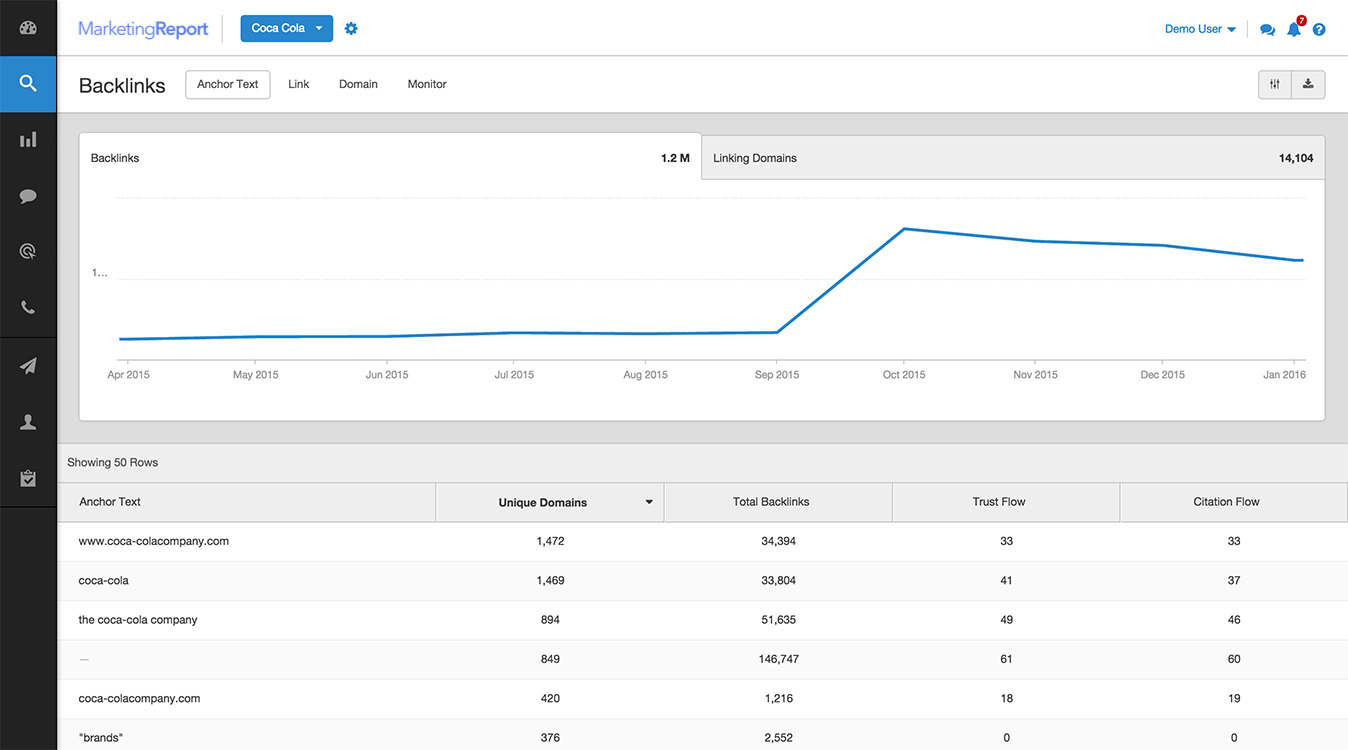The width and height of the screenshot is (1348, 750).
Task: Open the clipboard checklist sidebar icon
Action: 28,478
